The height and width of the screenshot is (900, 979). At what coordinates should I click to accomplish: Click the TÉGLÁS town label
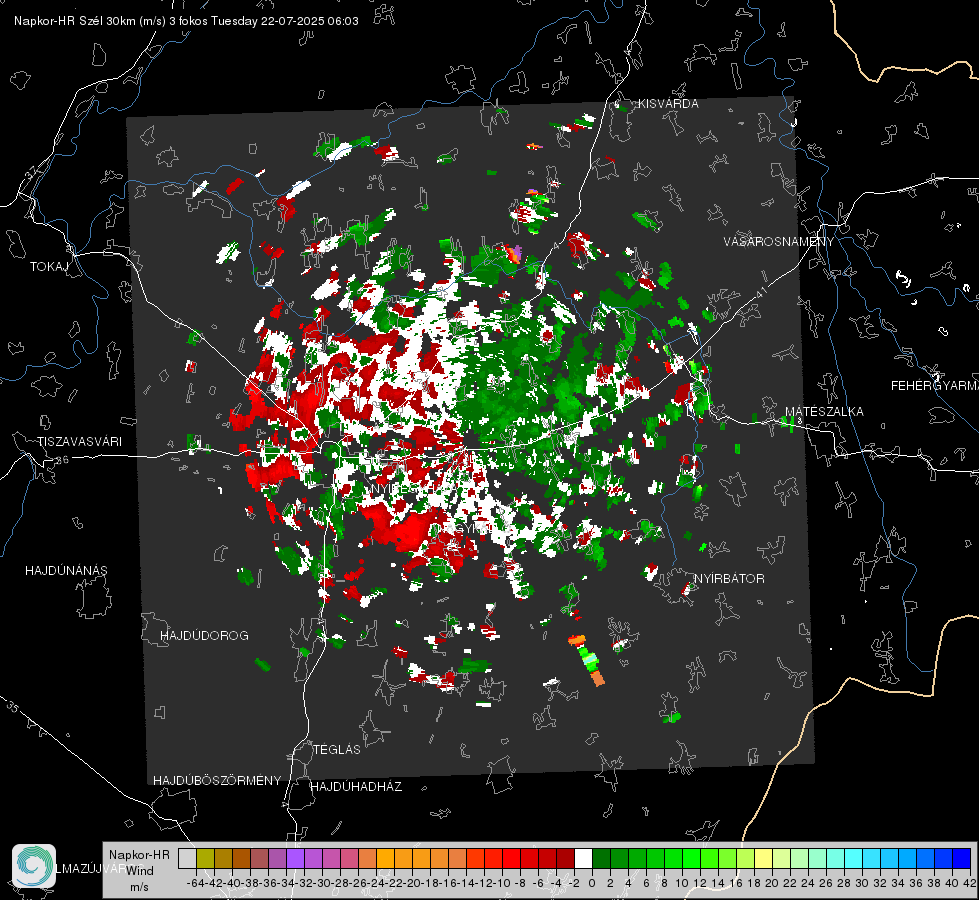point(337,749)
